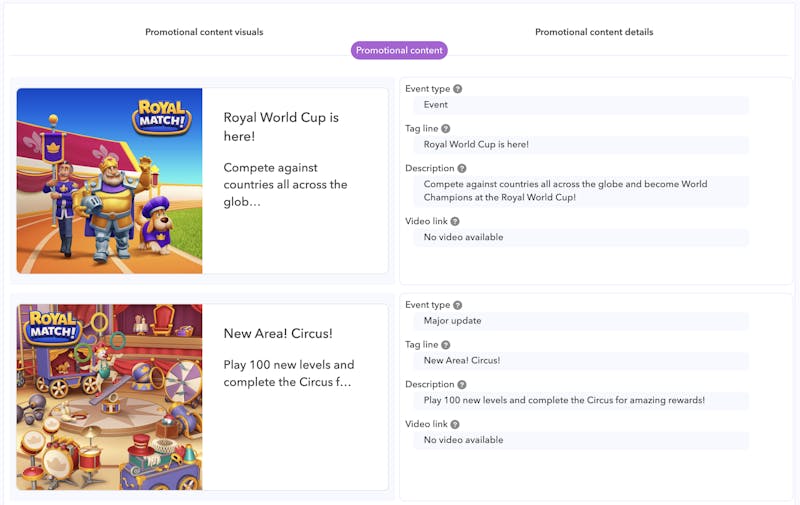
Task: Click help icon beside Major update Event type
Action: [x=458, y=305]
